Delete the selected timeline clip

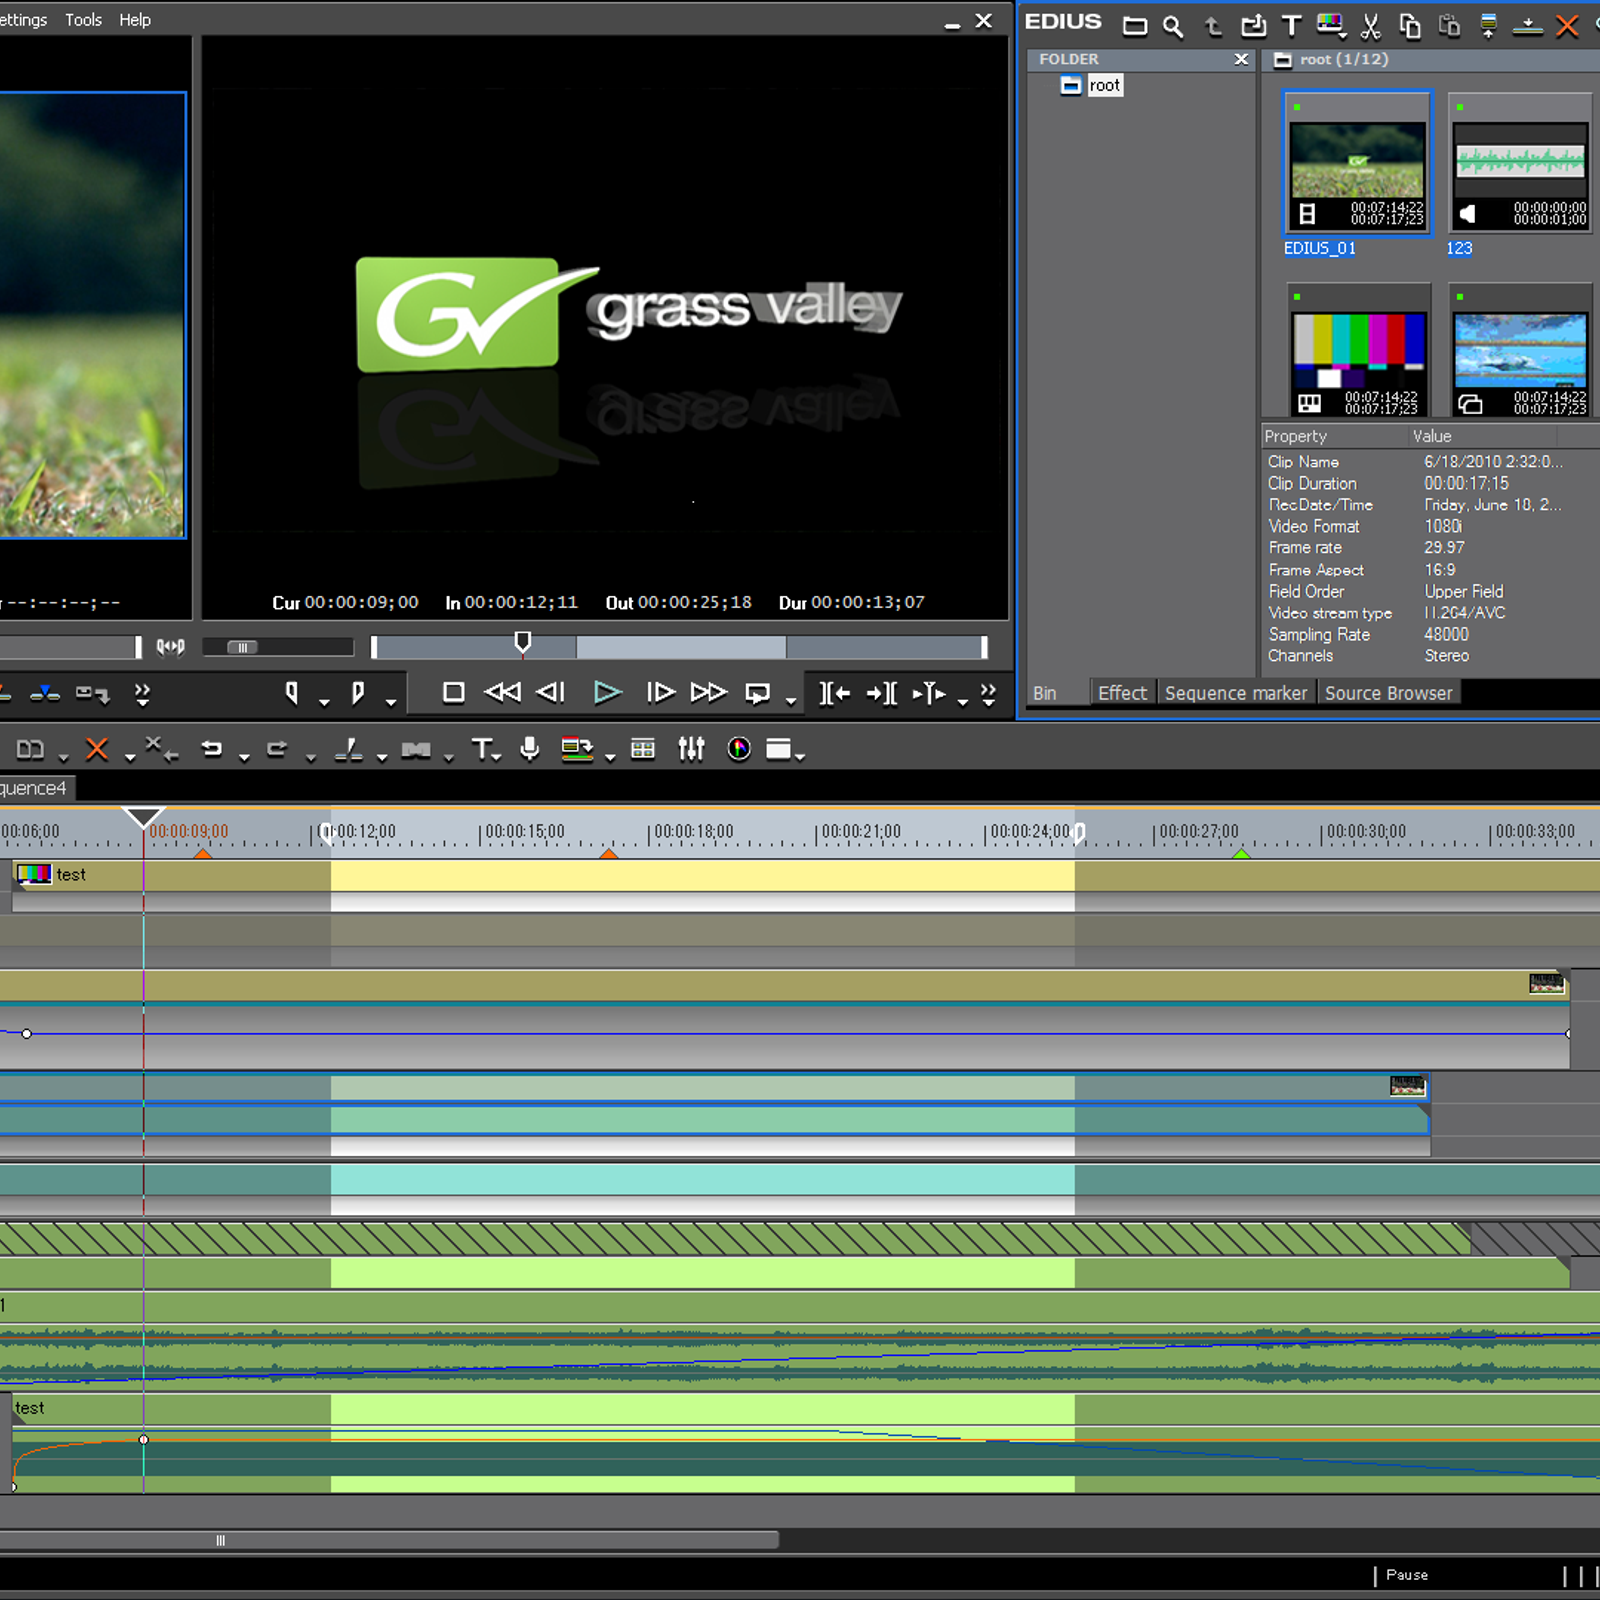(x=96, y=749)
